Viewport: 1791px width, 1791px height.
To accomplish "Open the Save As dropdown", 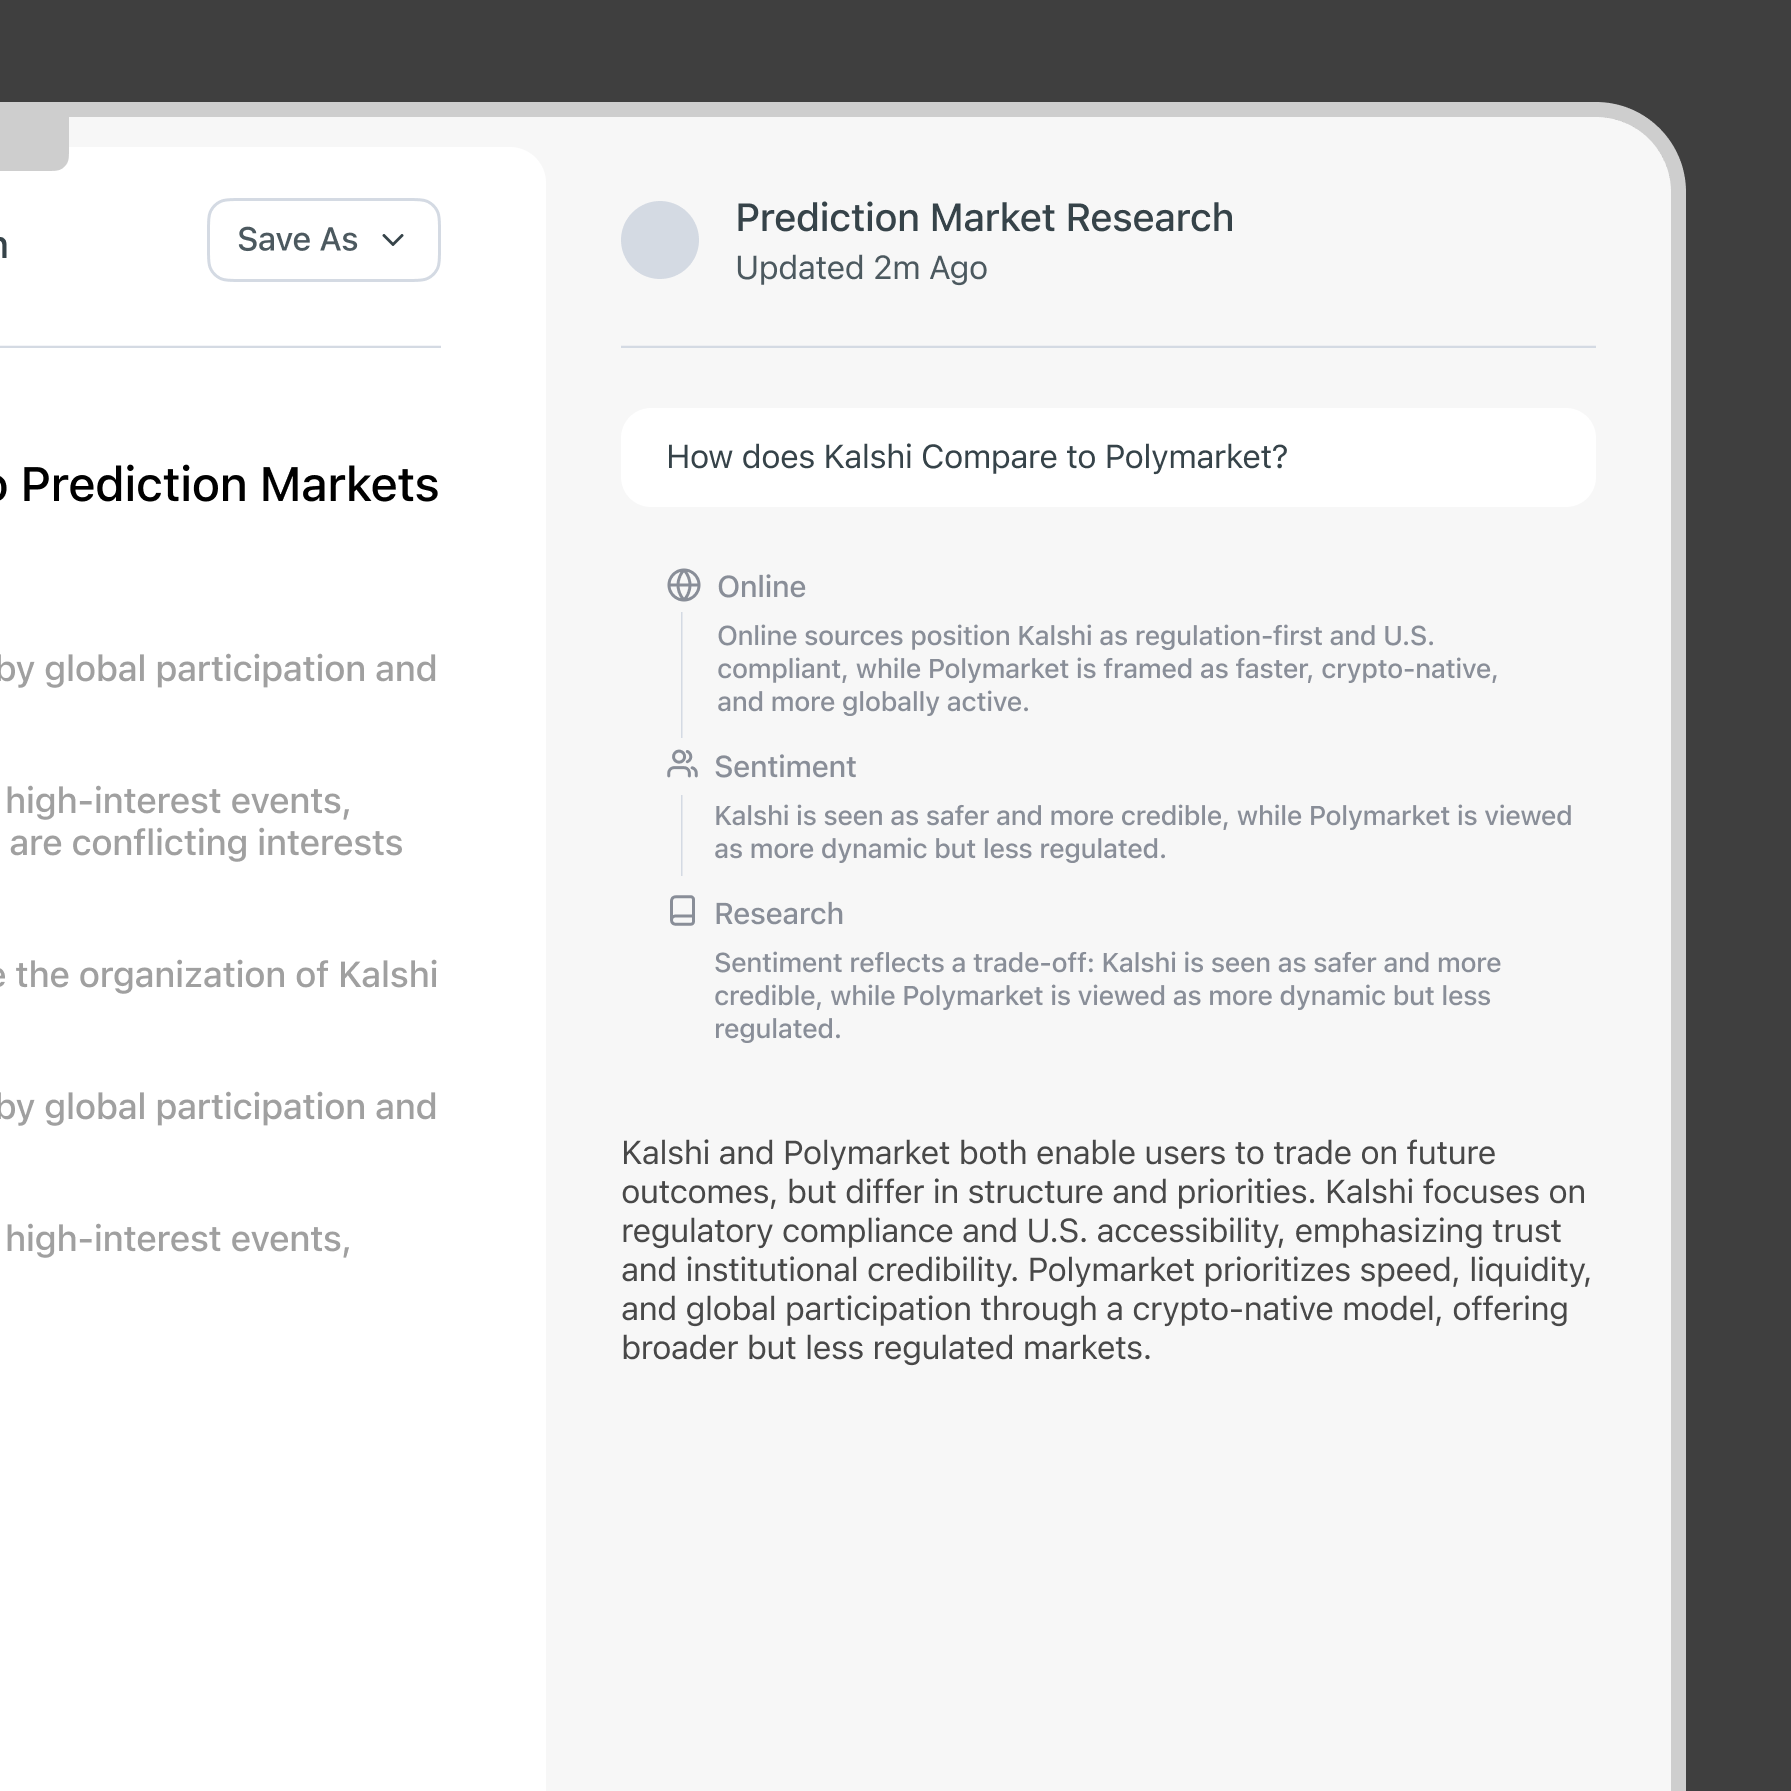I will tap(323, 240).
